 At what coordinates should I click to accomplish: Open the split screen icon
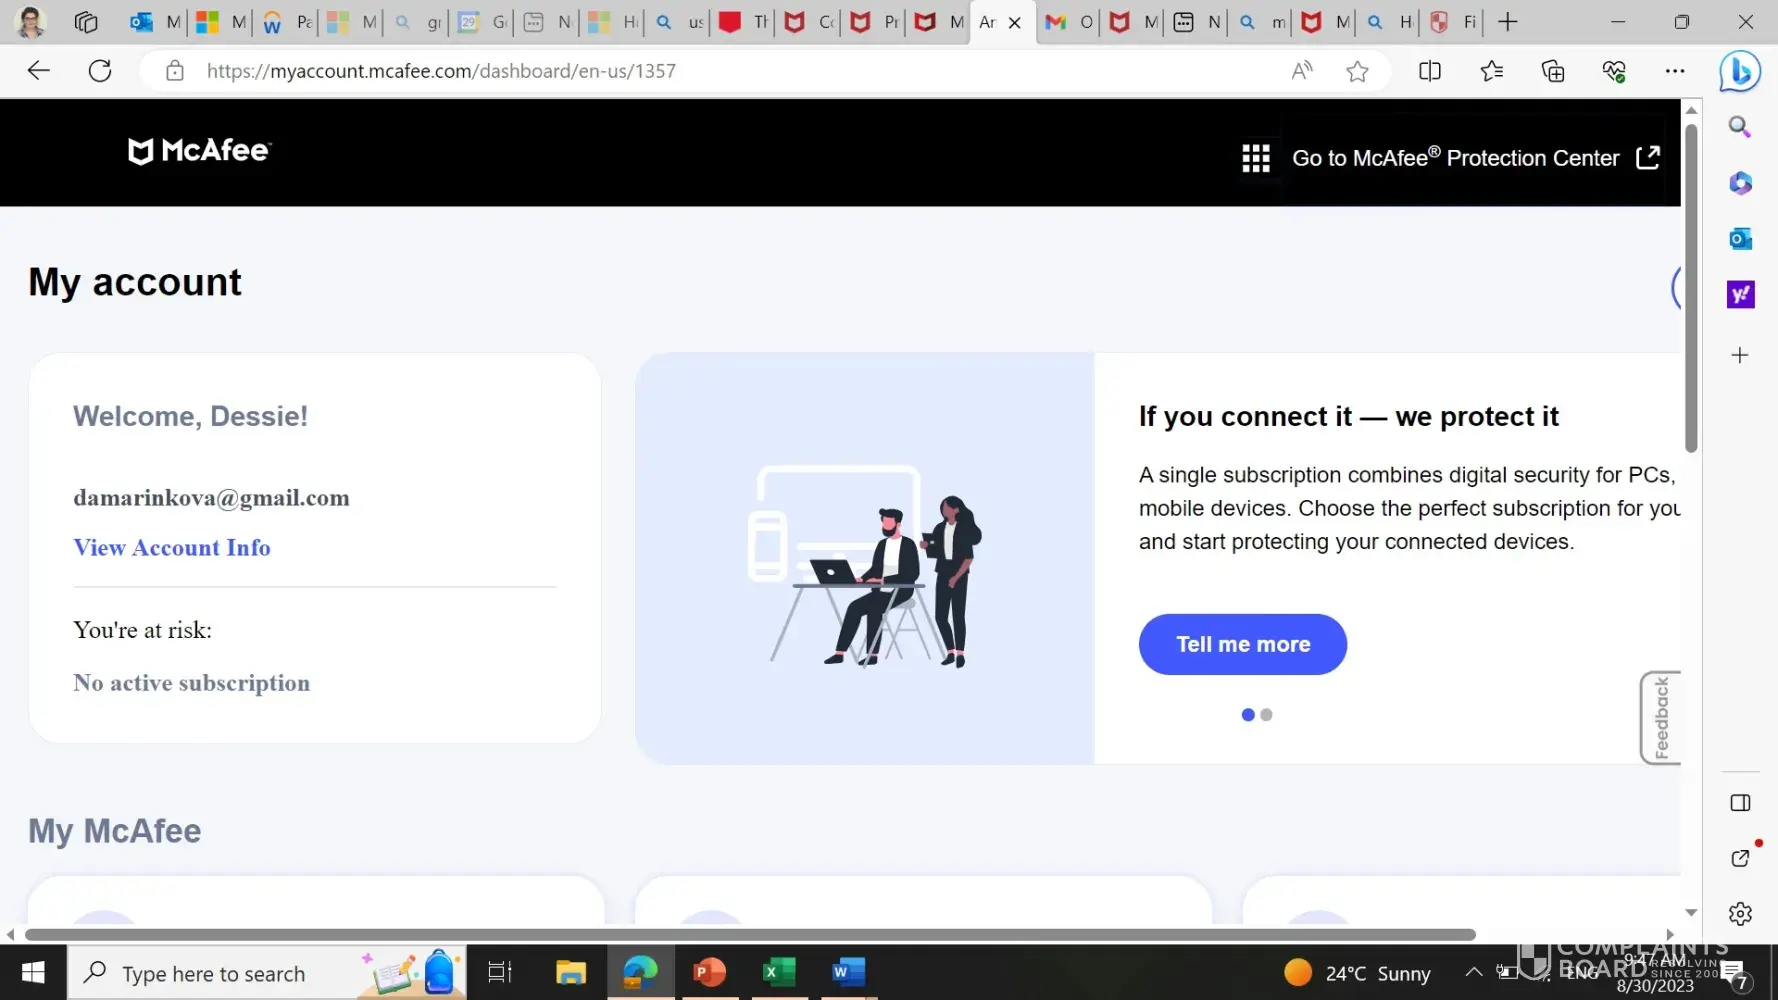(x=1430, y=71)
